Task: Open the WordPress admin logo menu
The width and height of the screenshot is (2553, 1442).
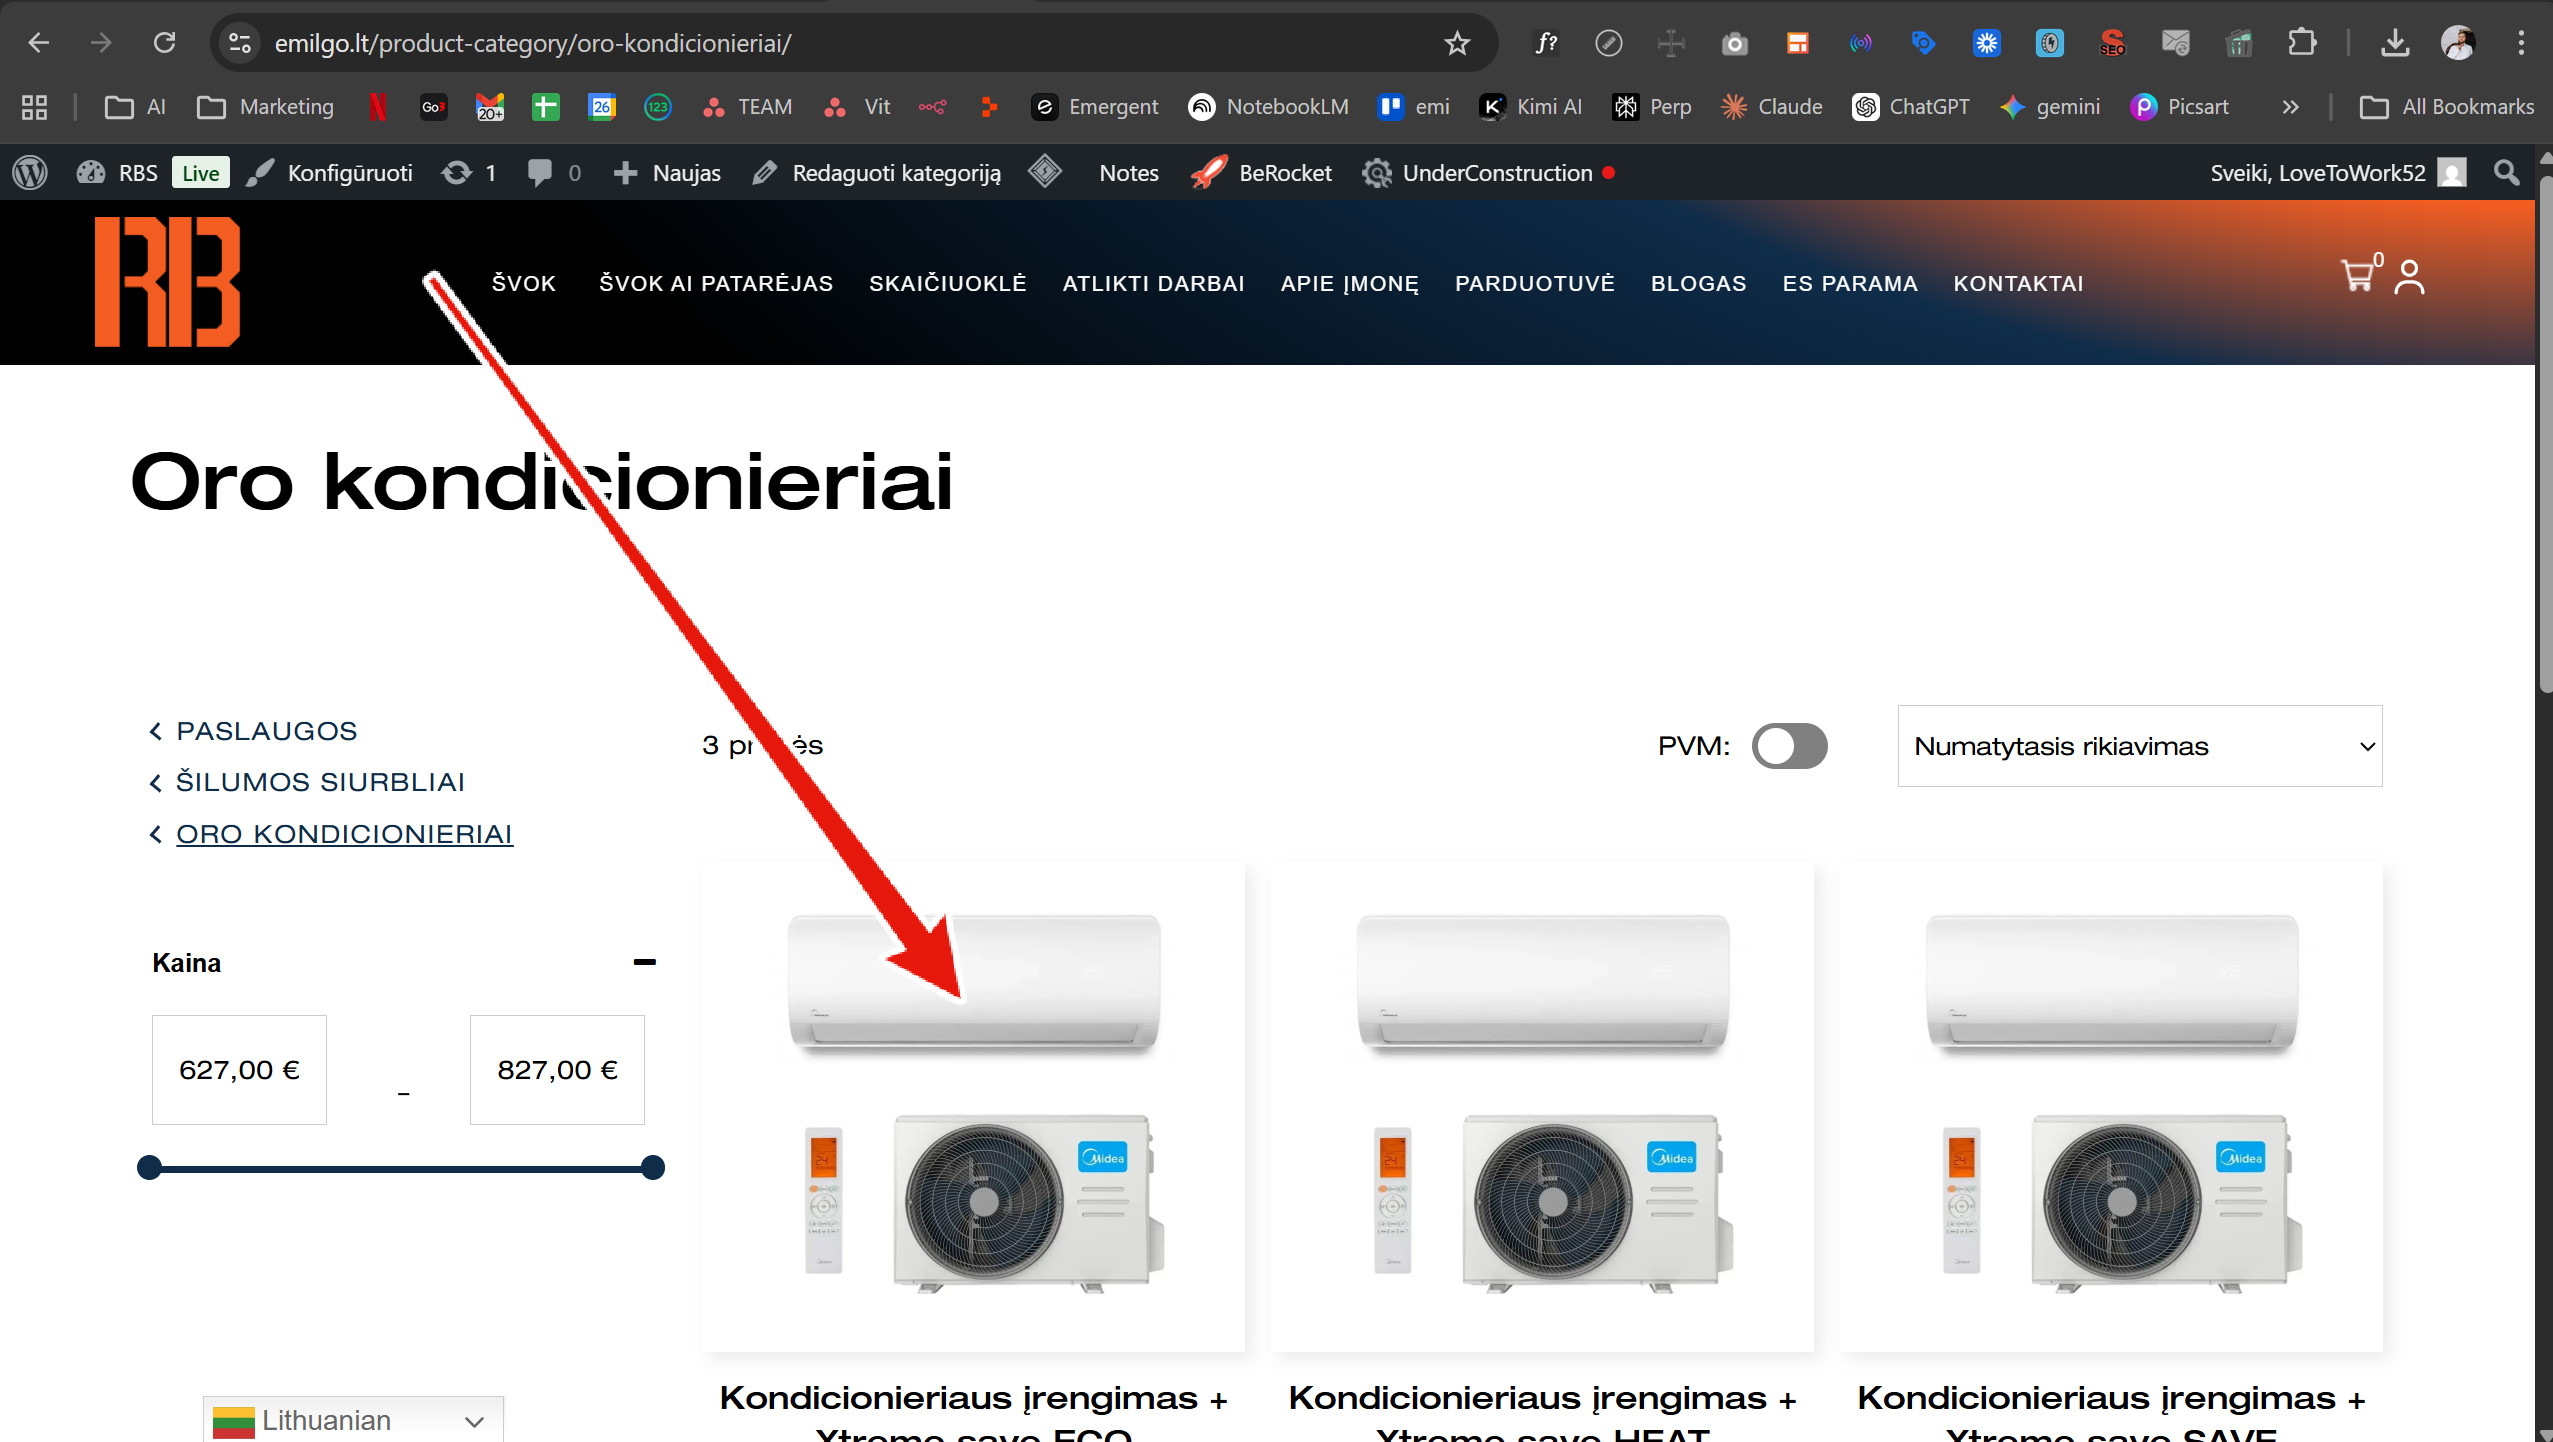Action: pos(30,173)
